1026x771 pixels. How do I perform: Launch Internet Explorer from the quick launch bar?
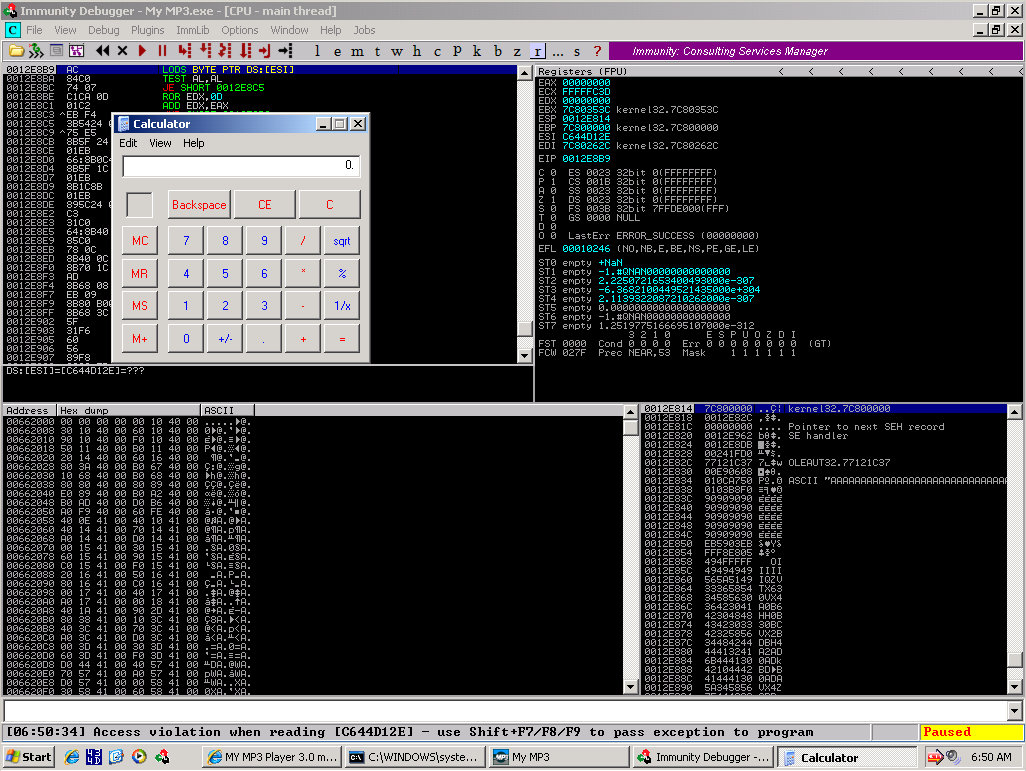pos(71,757)
